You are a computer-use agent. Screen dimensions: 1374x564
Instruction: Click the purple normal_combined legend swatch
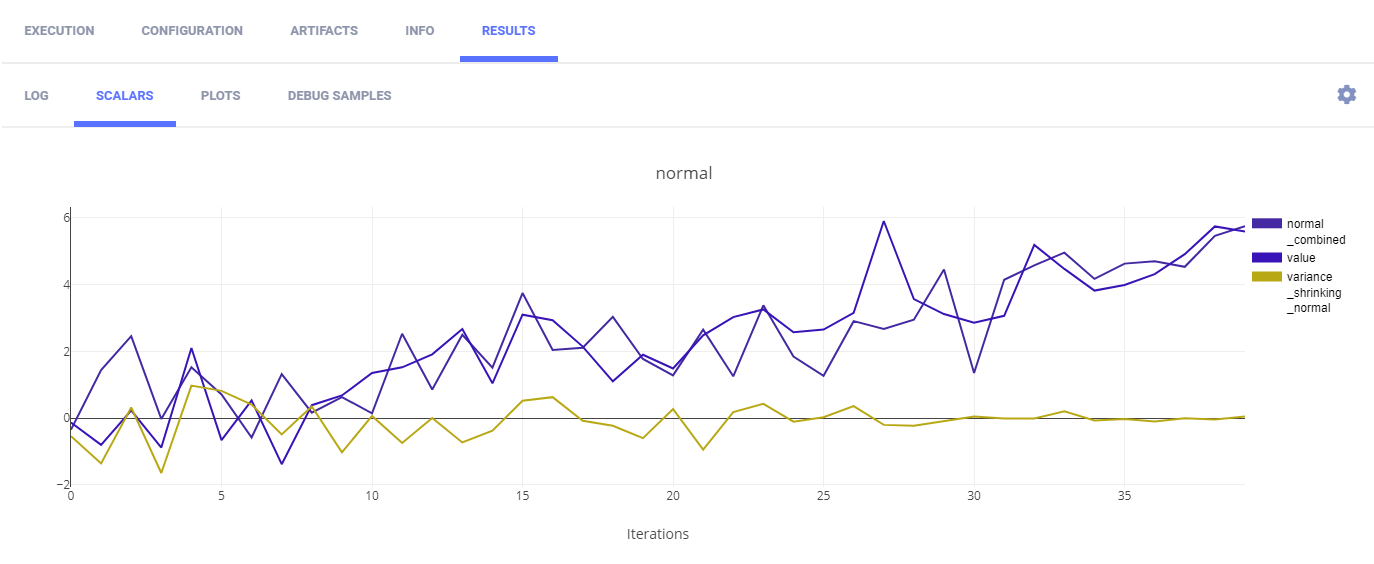[1266, 224]
